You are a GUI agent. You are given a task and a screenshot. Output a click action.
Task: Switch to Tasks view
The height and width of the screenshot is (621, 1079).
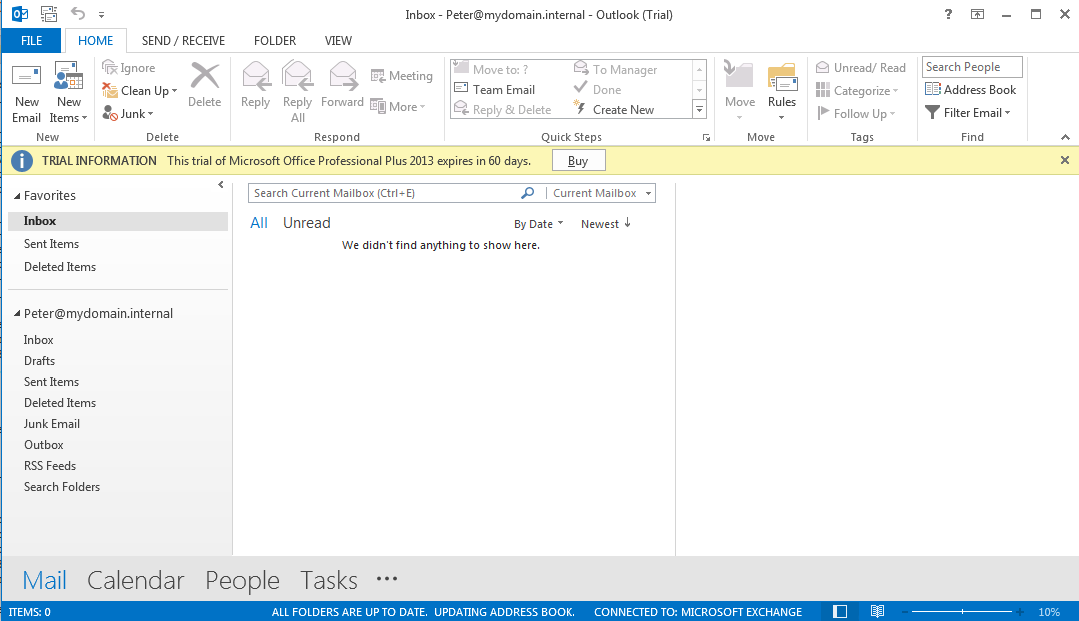[329, 580]
